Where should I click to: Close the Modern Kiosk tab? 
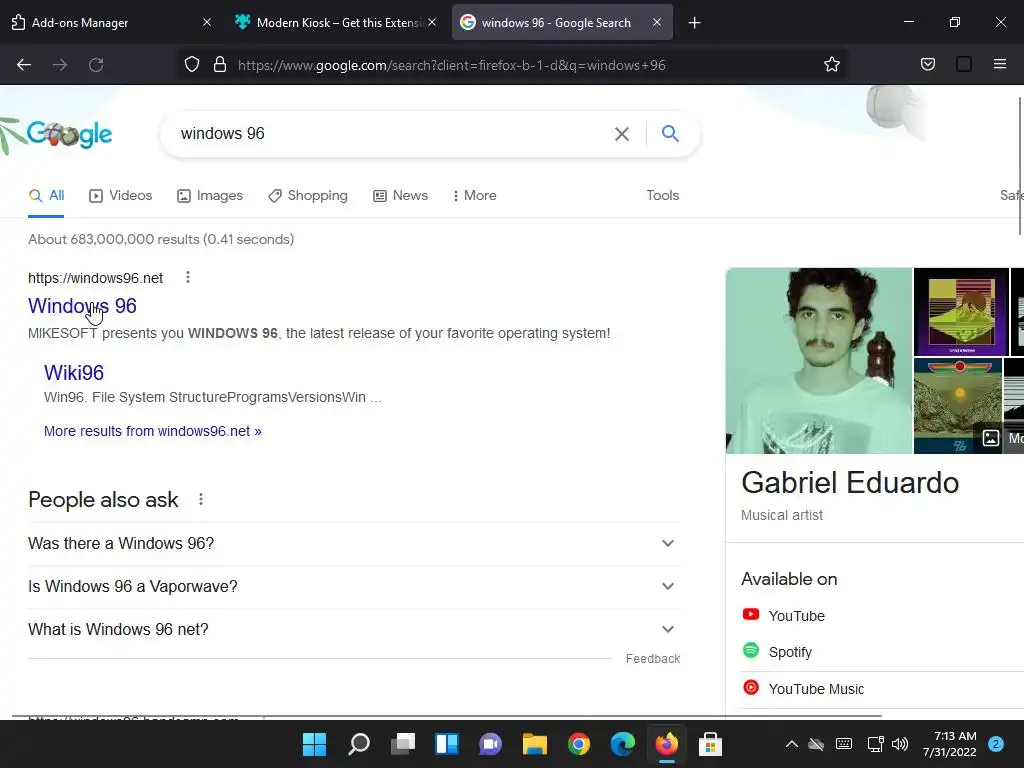pos(432,22)
